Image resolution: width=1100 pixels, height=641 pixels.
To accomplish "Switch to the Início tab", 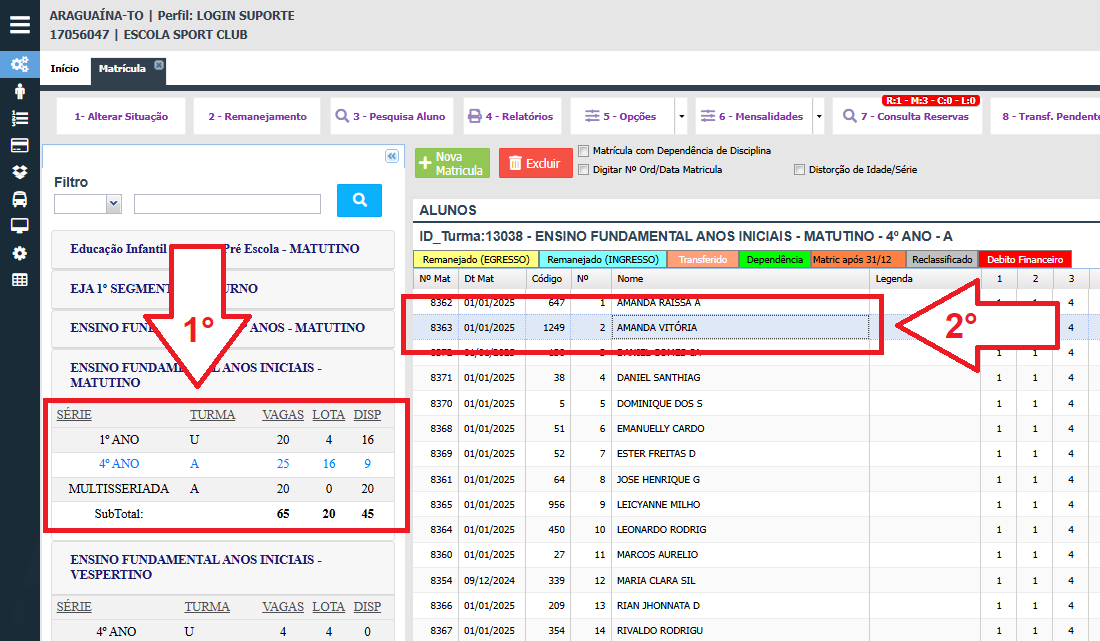I will pos(65,69).
